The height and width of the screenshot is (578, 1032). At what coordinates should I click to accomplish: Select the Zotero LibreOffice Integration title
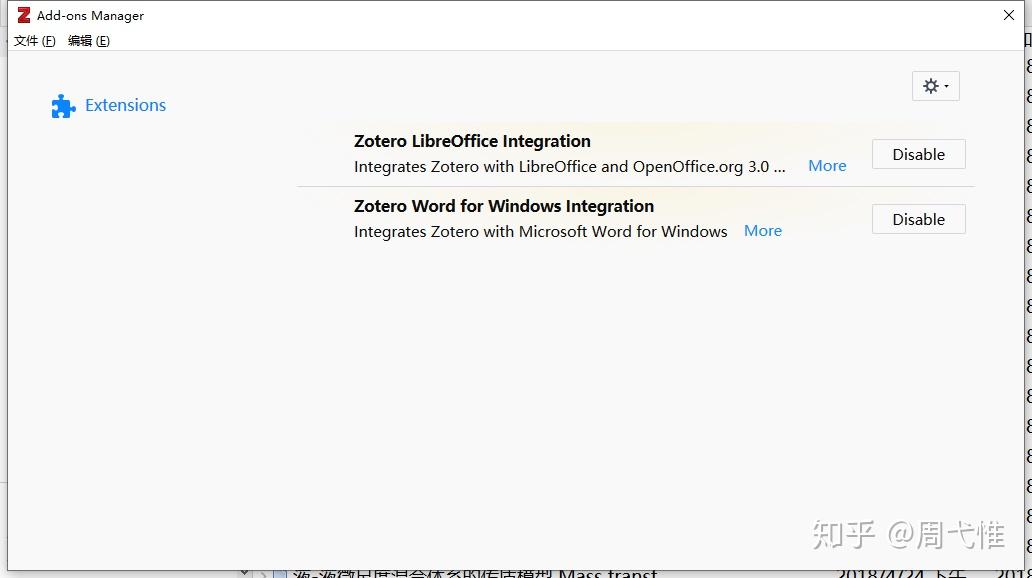[x=472, y=141]
